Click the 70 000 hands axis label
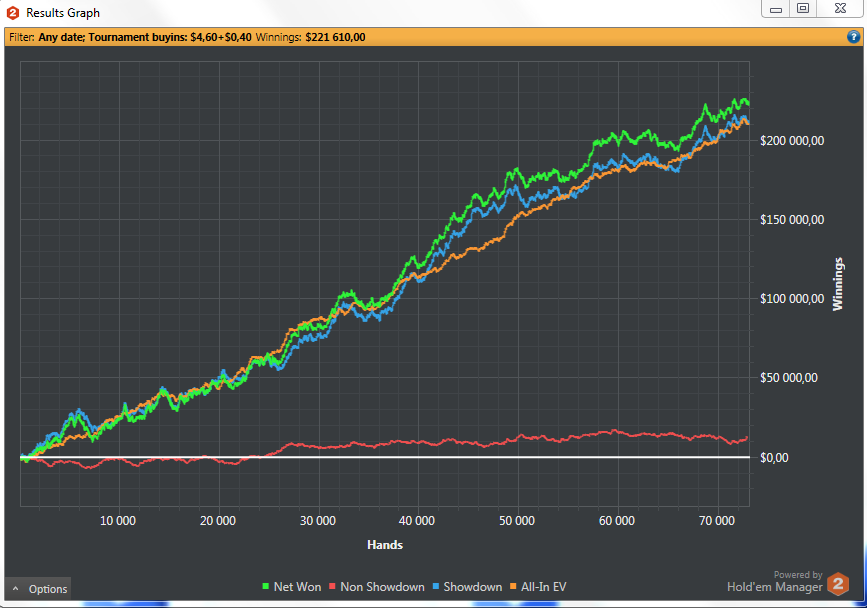867x608 pixels. (717, 521)
